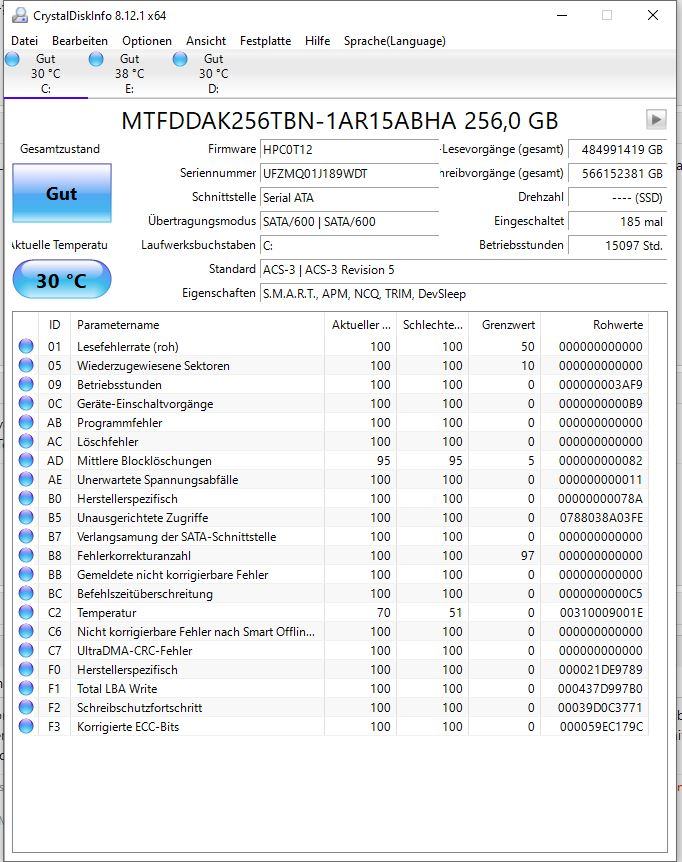
Task: Click status icon for Total LBA Write
Action: pyautogui.click(x=26, y=688)
